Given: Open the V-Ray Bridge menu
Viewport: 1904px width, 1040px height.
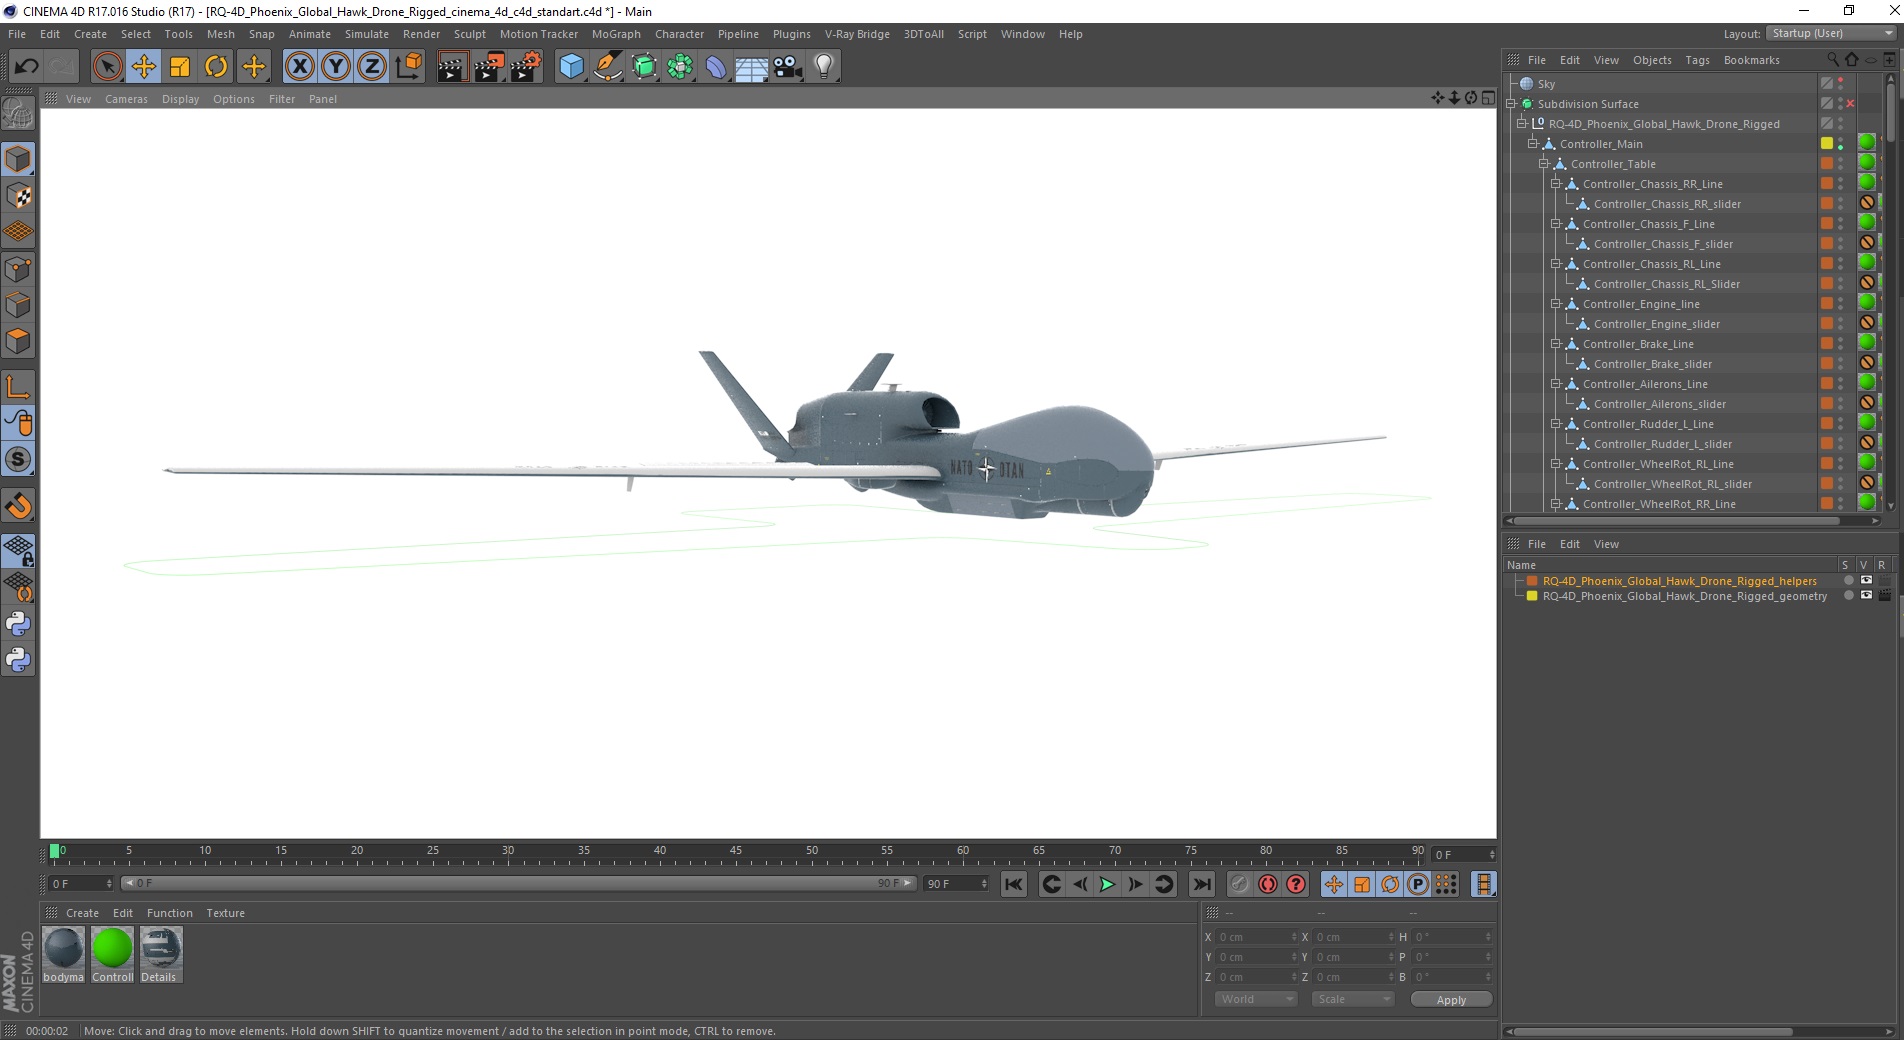Looking at the screenshot, I should click(857, 34).
